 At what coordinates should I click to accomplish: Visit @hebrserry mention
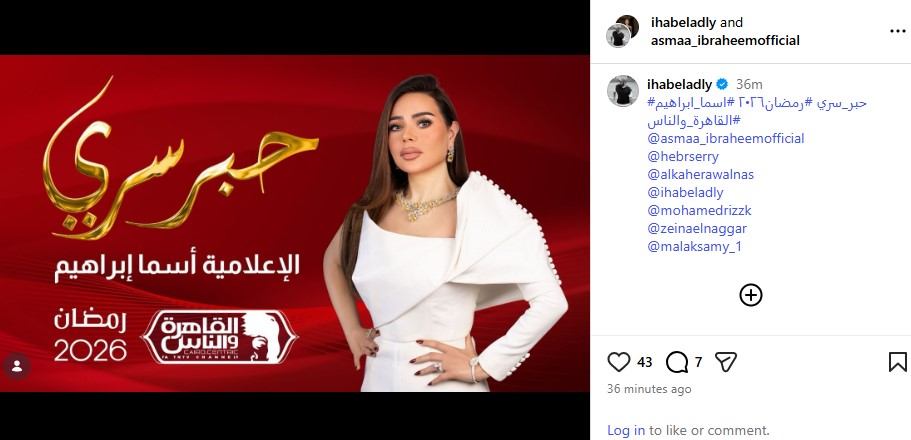click(x=683, y=156)
